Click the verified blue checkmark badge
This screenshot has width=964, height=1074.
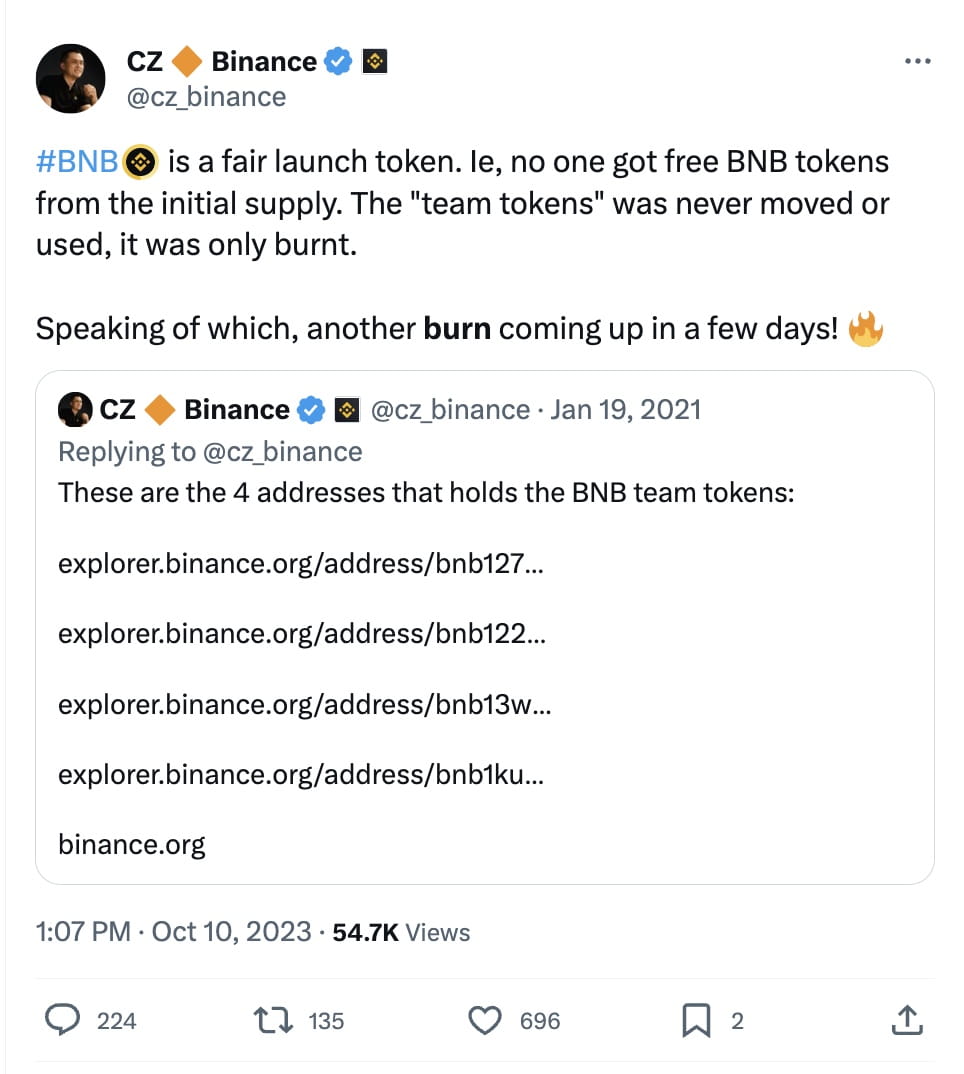[337, 61]
